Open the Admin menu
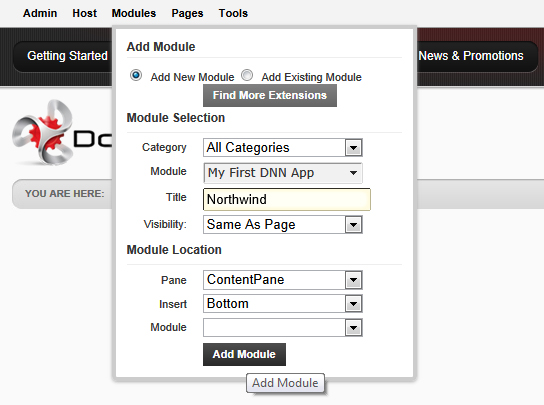This screenshot has width=544, height=405. tap(40, 13)
